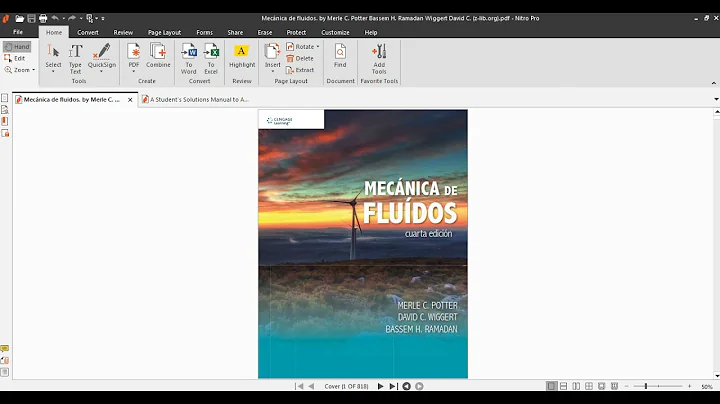Open the Forms ribbon tab
The image size is (720, 404).
tap(204, 33)
